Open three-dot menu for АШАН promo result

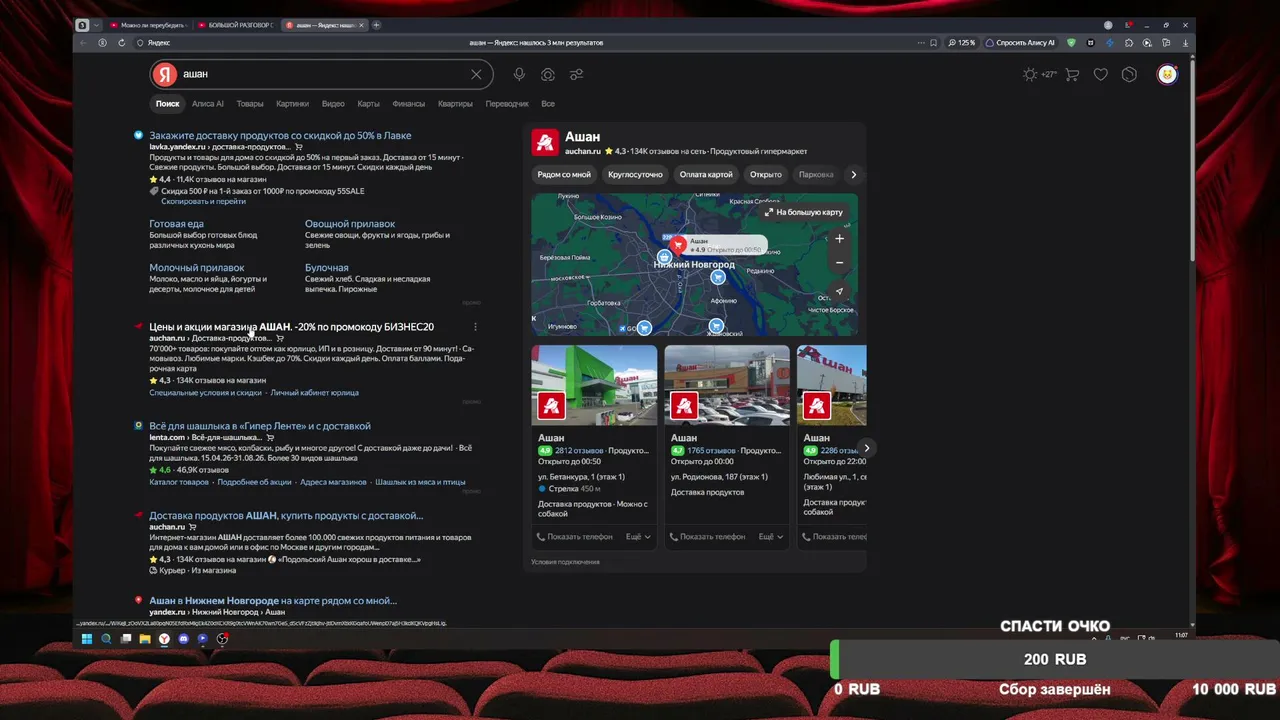tap(475, 327)
